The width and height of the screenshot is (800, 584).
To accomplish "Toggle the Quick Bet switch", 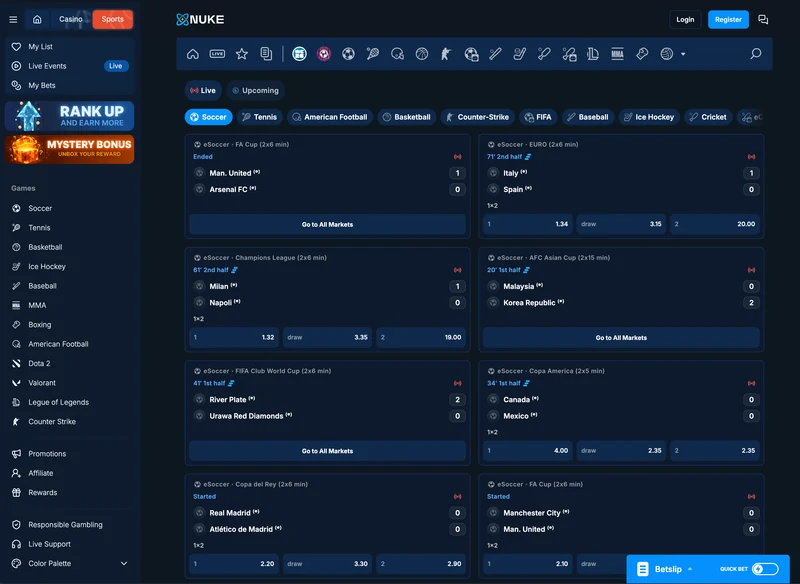I will tap(765, 569).
